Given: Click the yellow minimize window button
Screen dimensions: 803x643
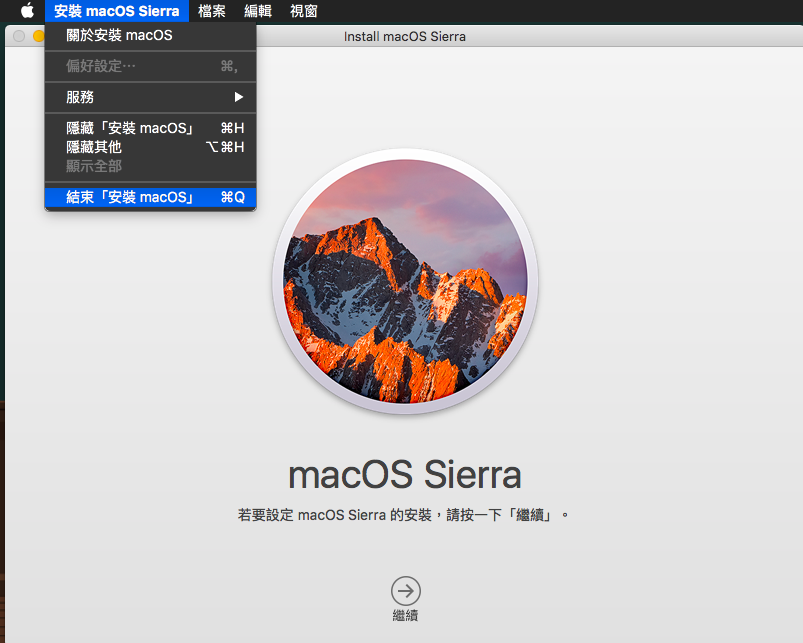Looking at the screenshot, I should [38, 36].
